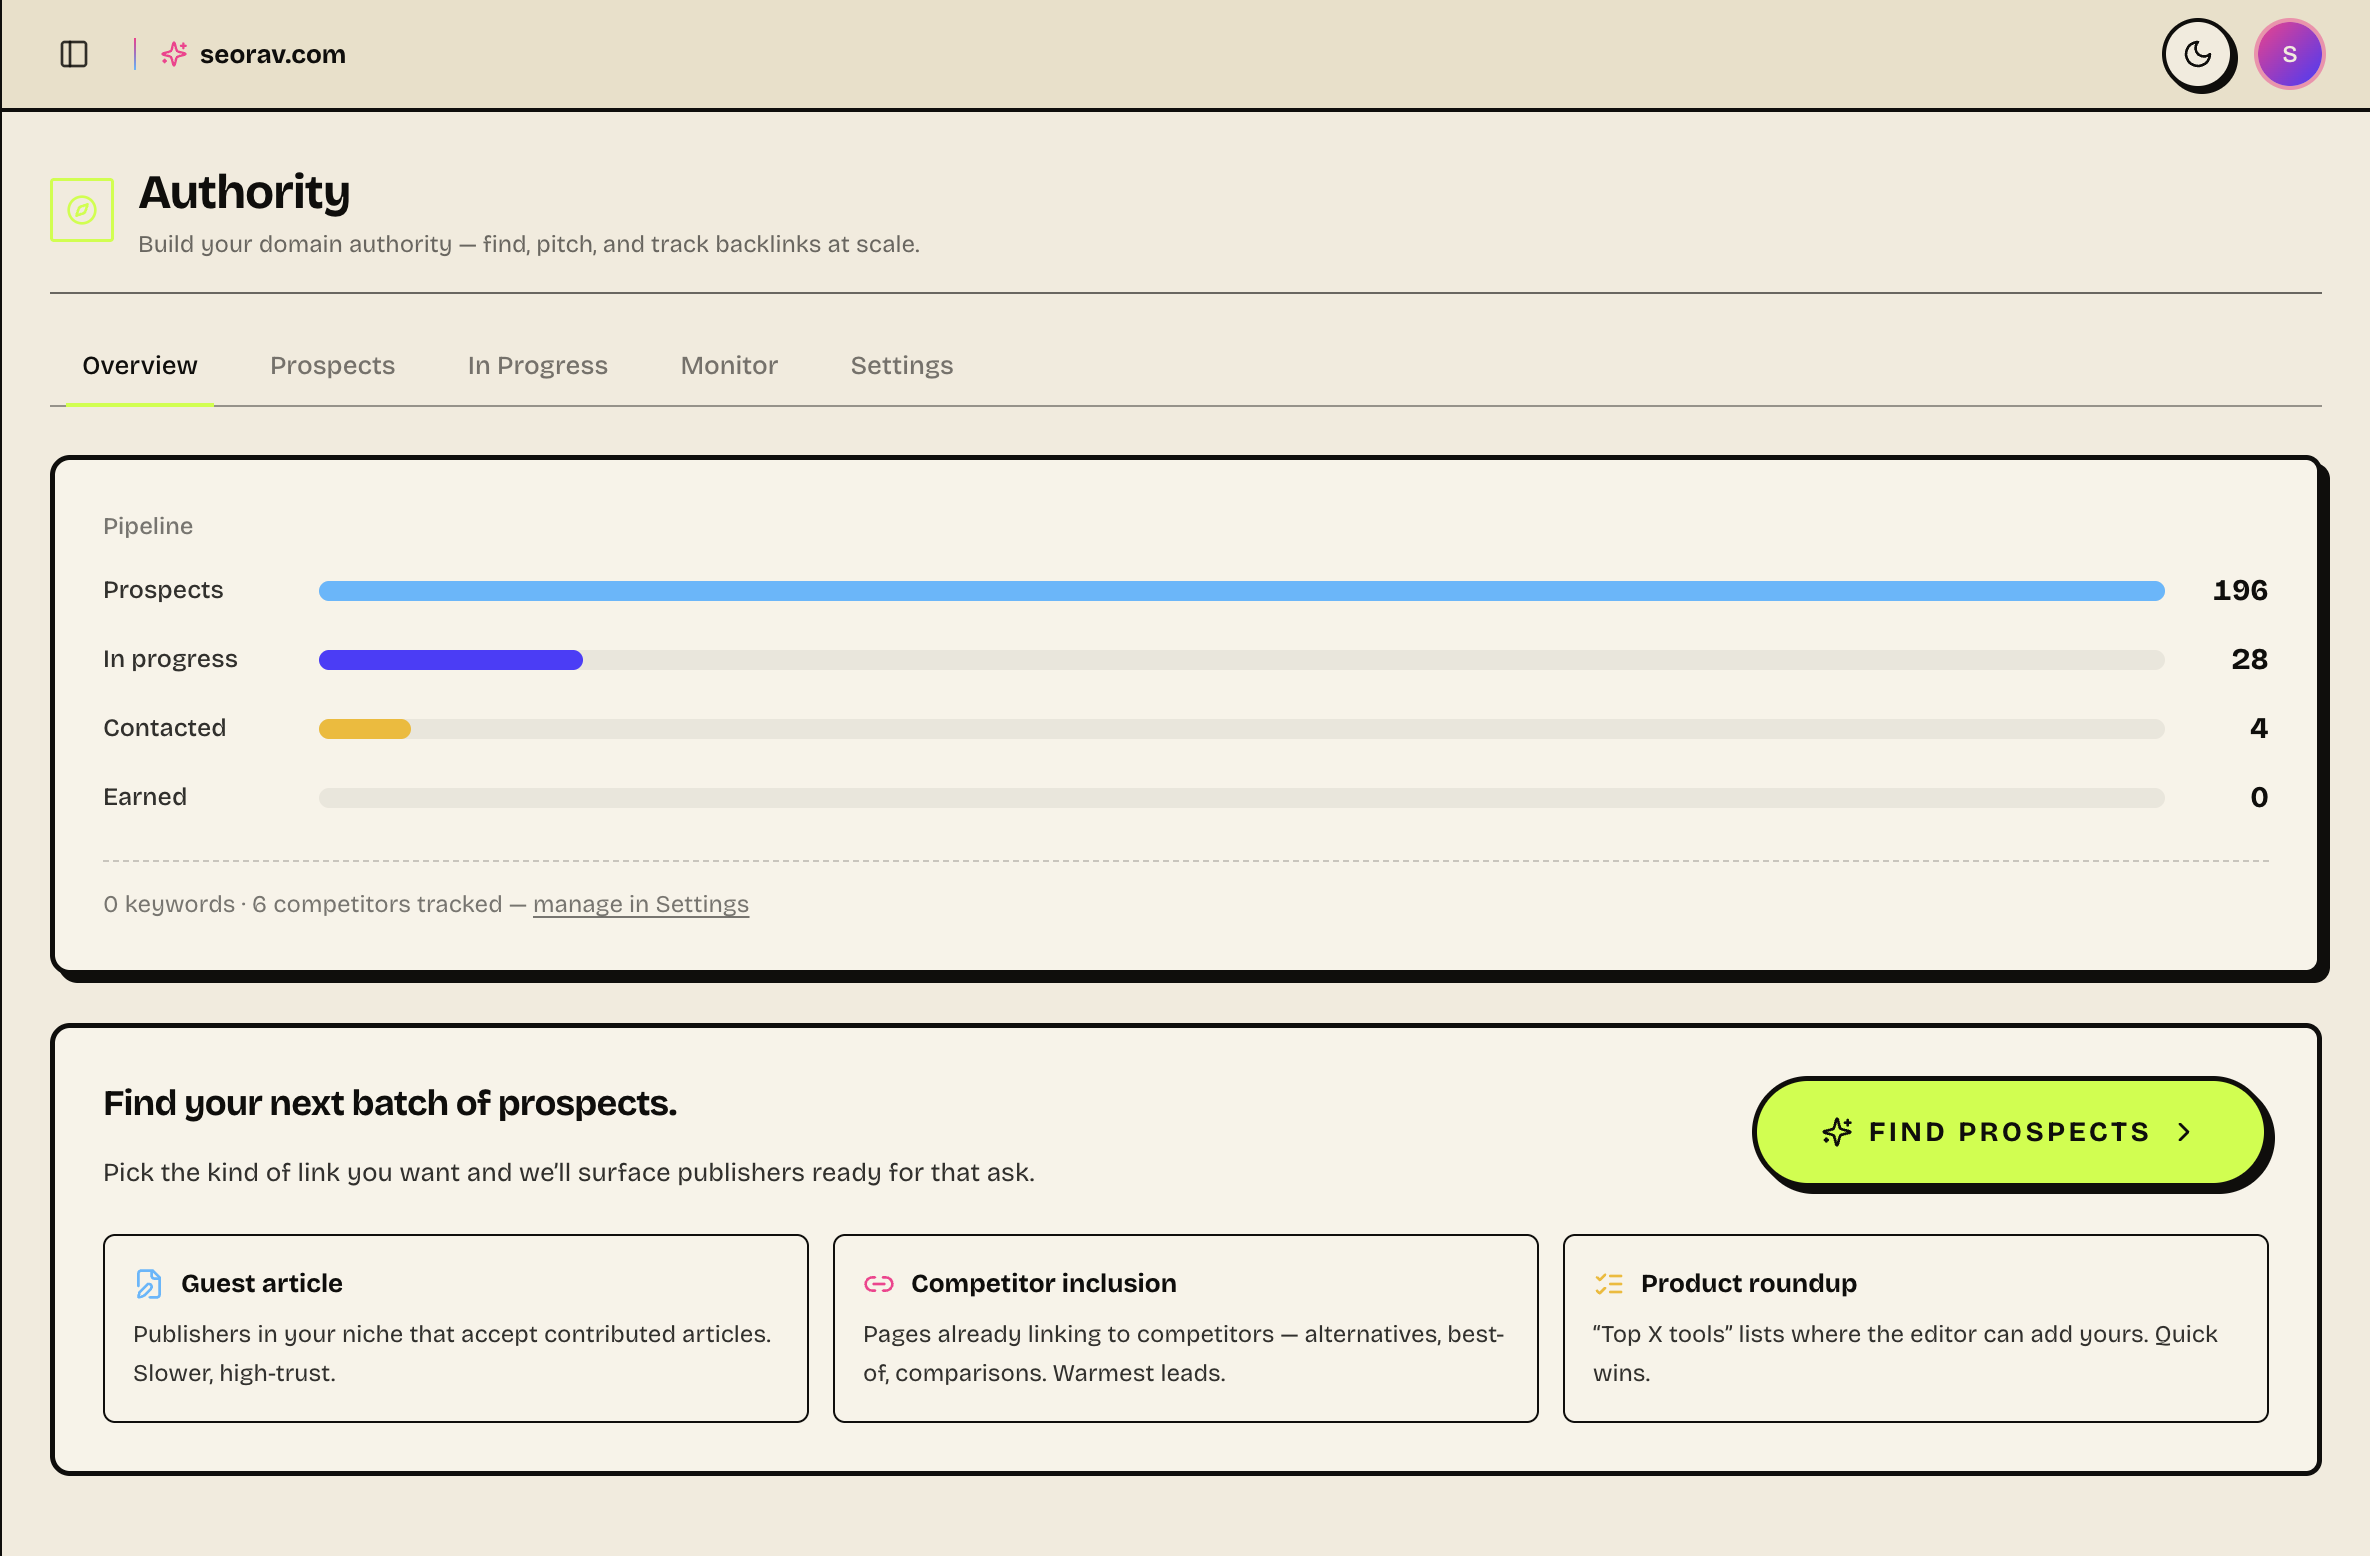Click the pink sparkle logo by seorav.com
This screenshot has height=1556, width=2370.
[x=174, y=54]
